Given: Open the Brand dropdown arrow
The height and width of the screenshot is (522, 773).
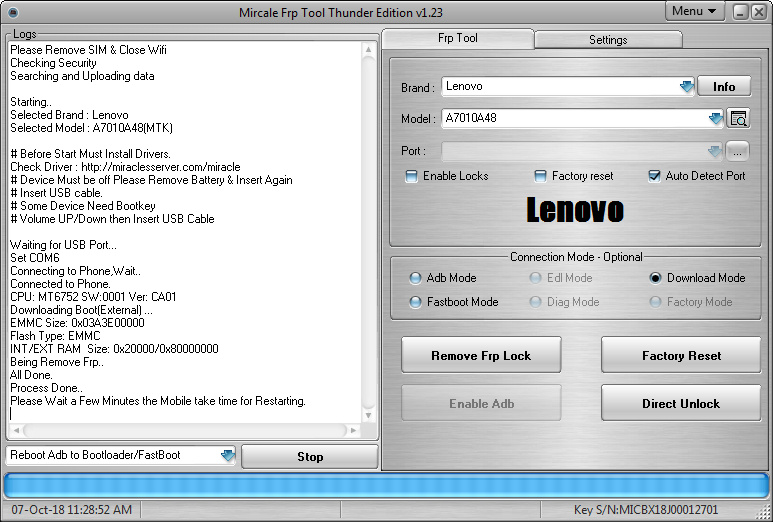Looking at the screenshot, I should 687,87.
